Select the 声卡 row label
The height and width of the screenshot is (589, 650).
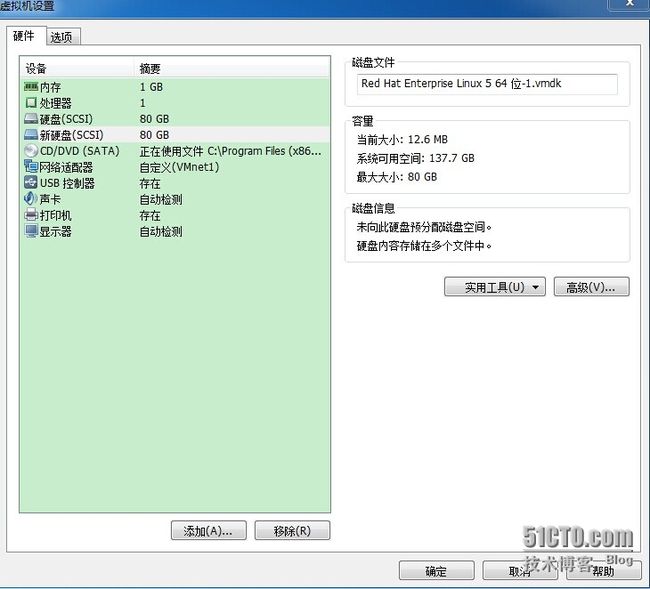pyautogui.click(x=51, y=199)
